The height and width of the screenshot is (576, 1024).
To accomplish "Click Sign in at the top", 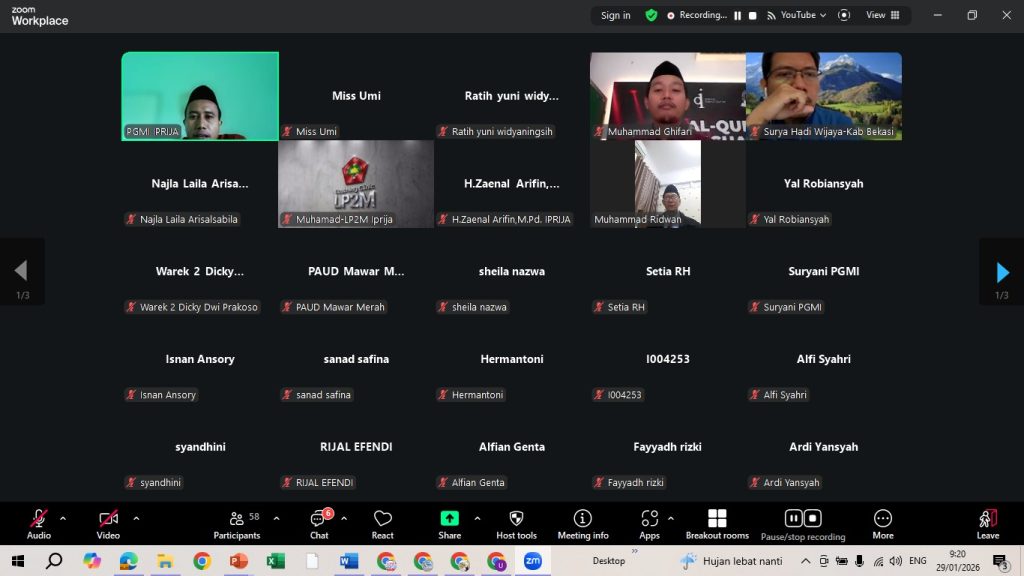I will coord(615,15).
